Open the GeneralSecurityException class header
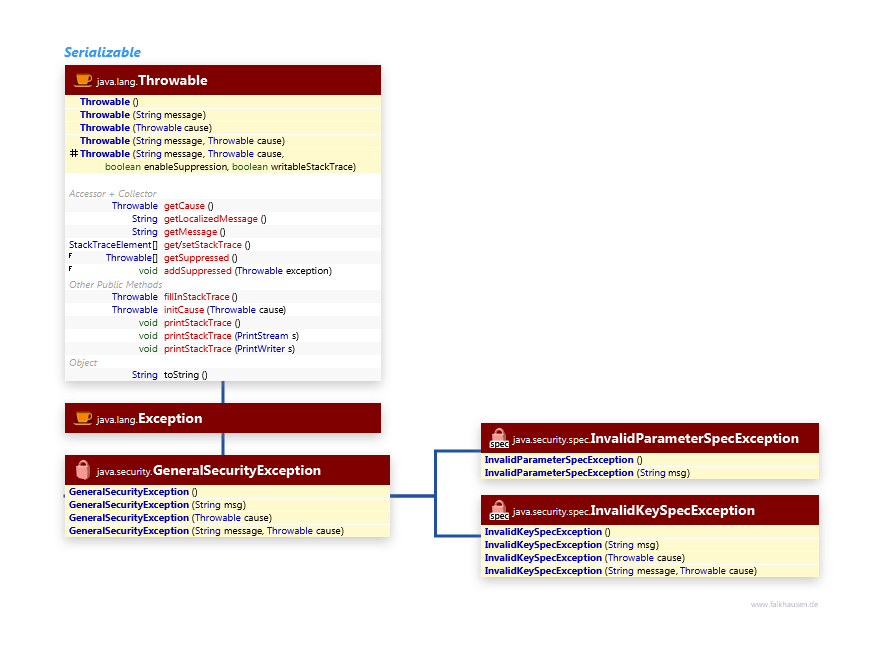The image size is (875, 650). (x=227, y=470)
